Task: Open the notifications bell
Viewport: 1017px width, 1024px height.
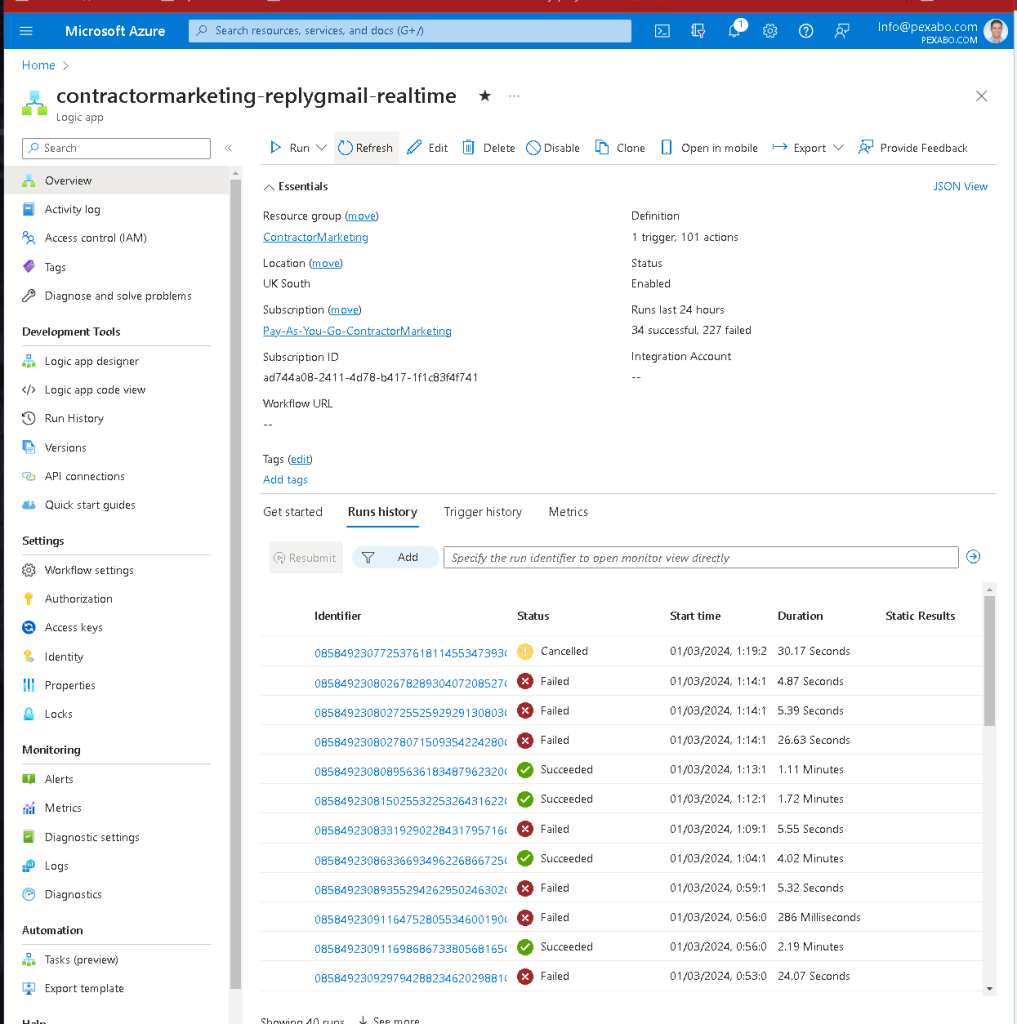Action: tap(735, 30)
